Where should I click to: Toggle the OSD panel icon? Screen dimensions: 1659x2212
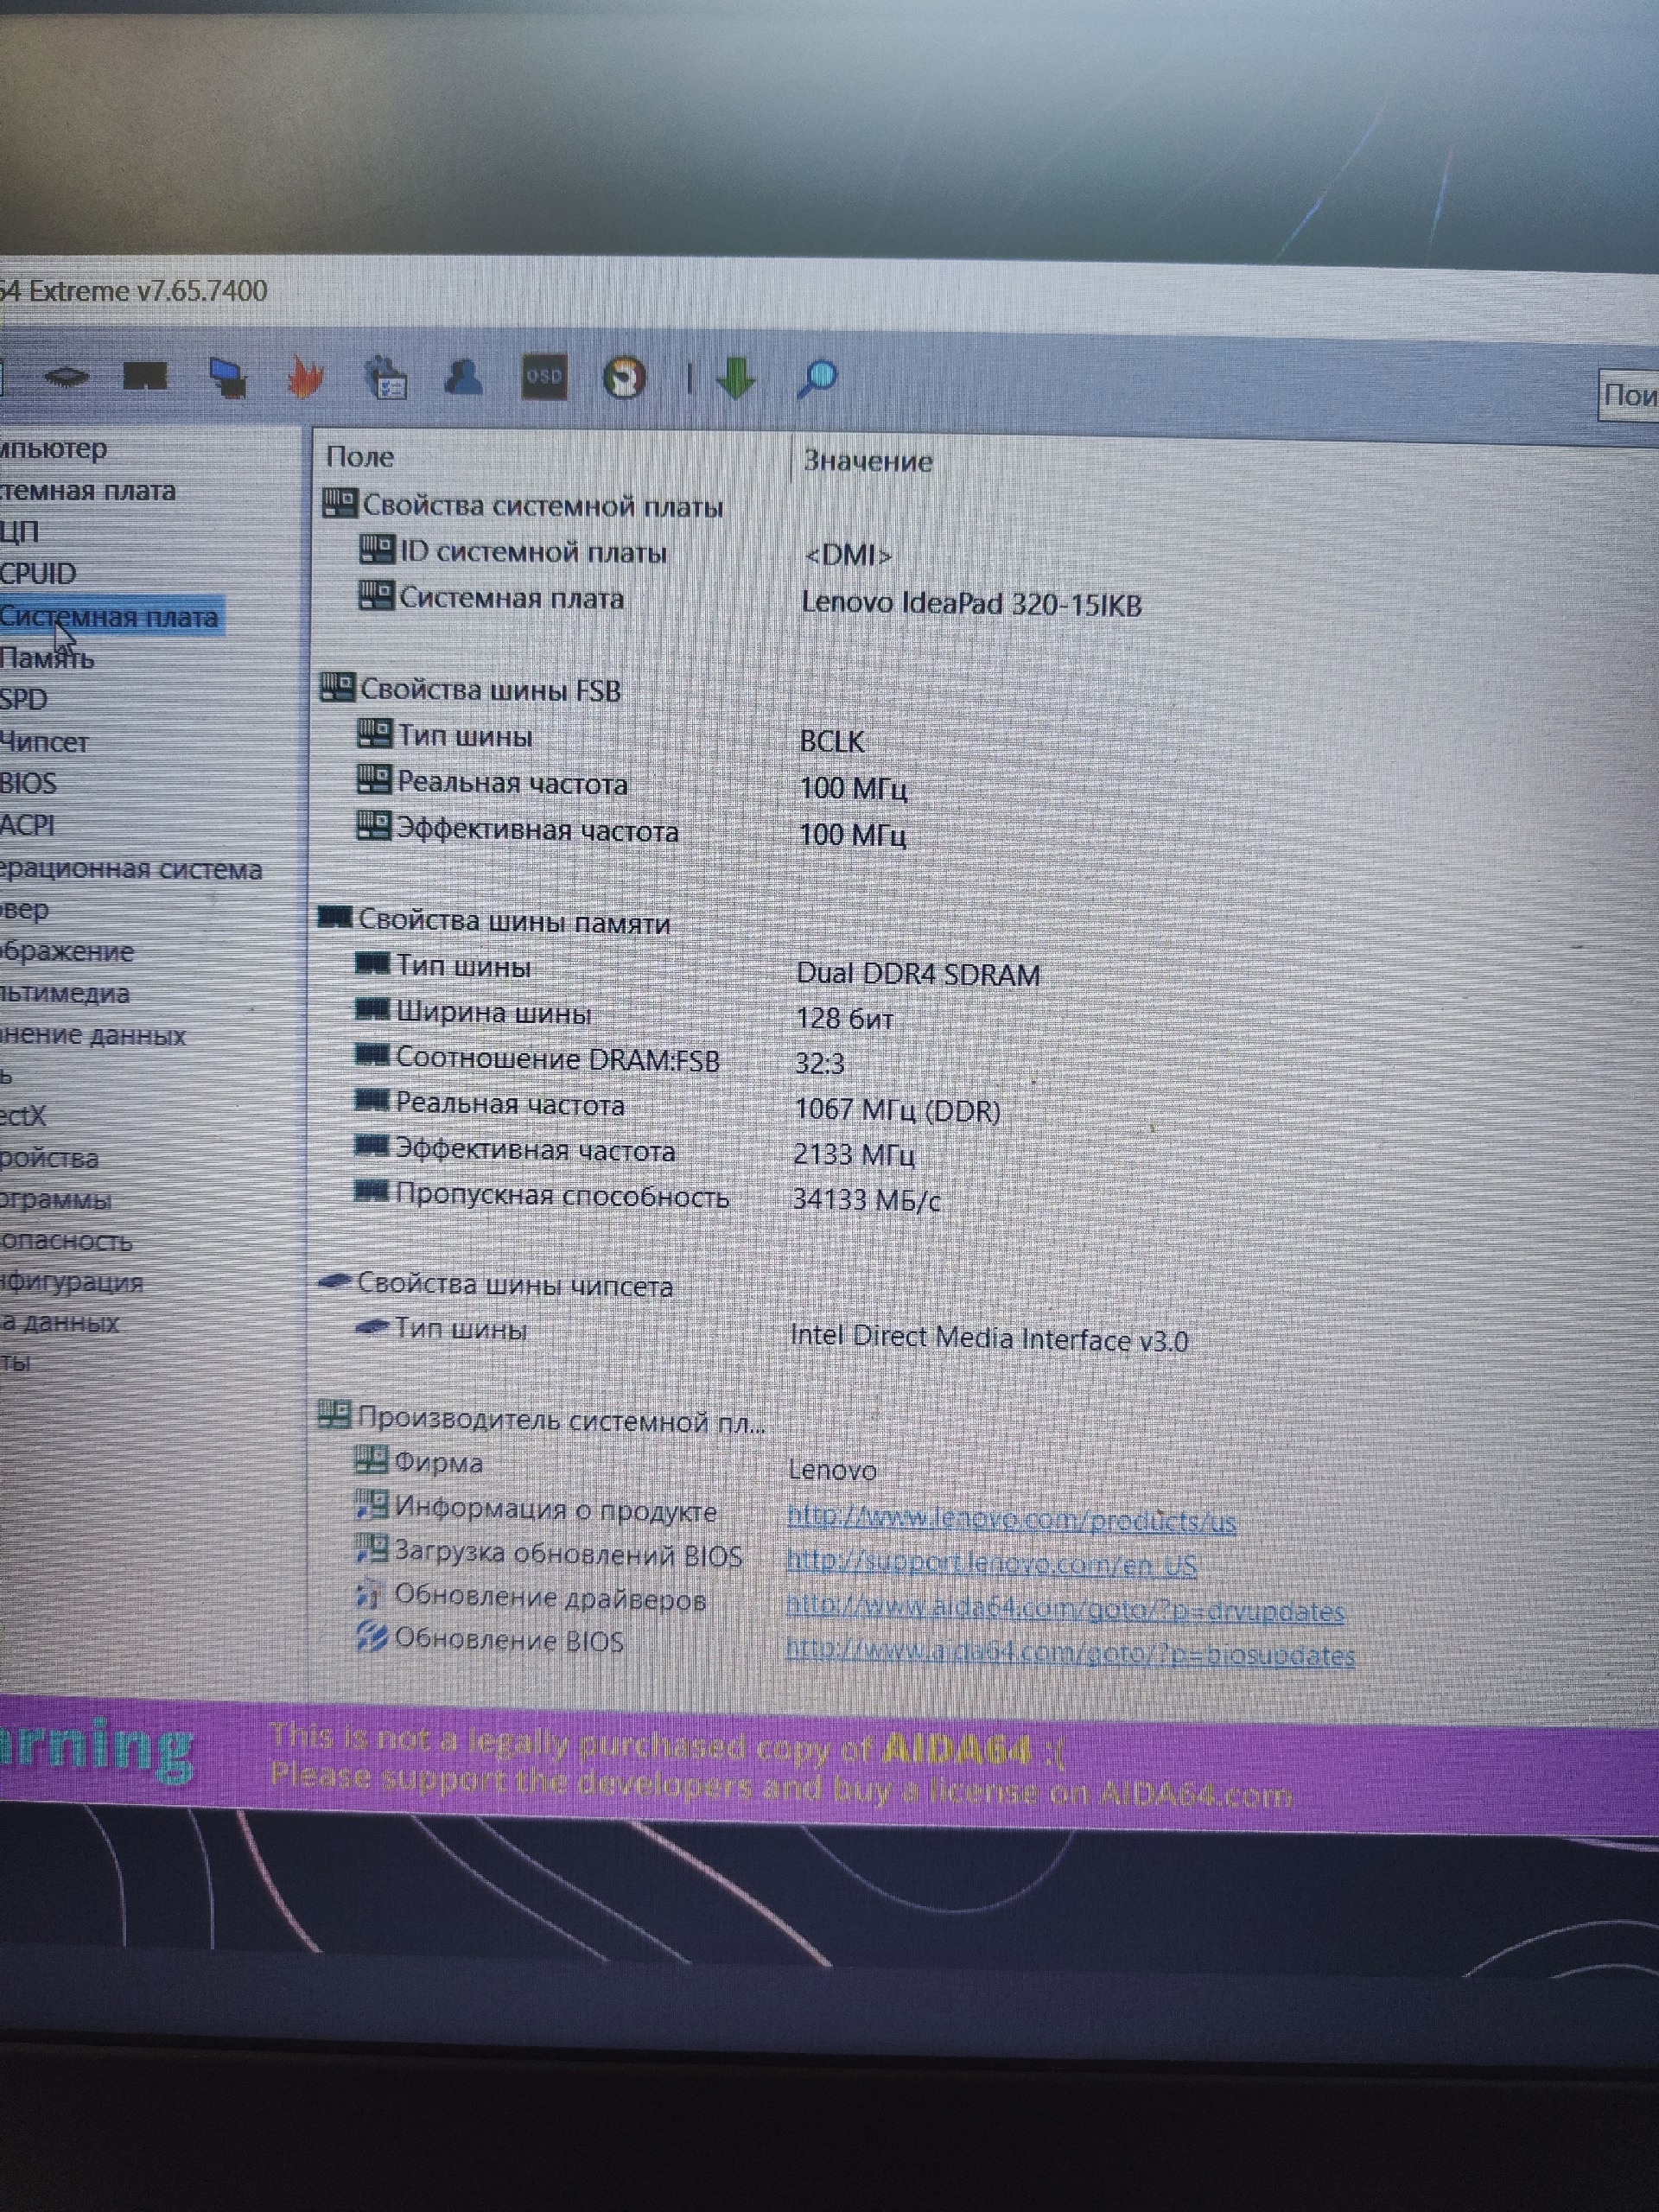coord(544,377)
